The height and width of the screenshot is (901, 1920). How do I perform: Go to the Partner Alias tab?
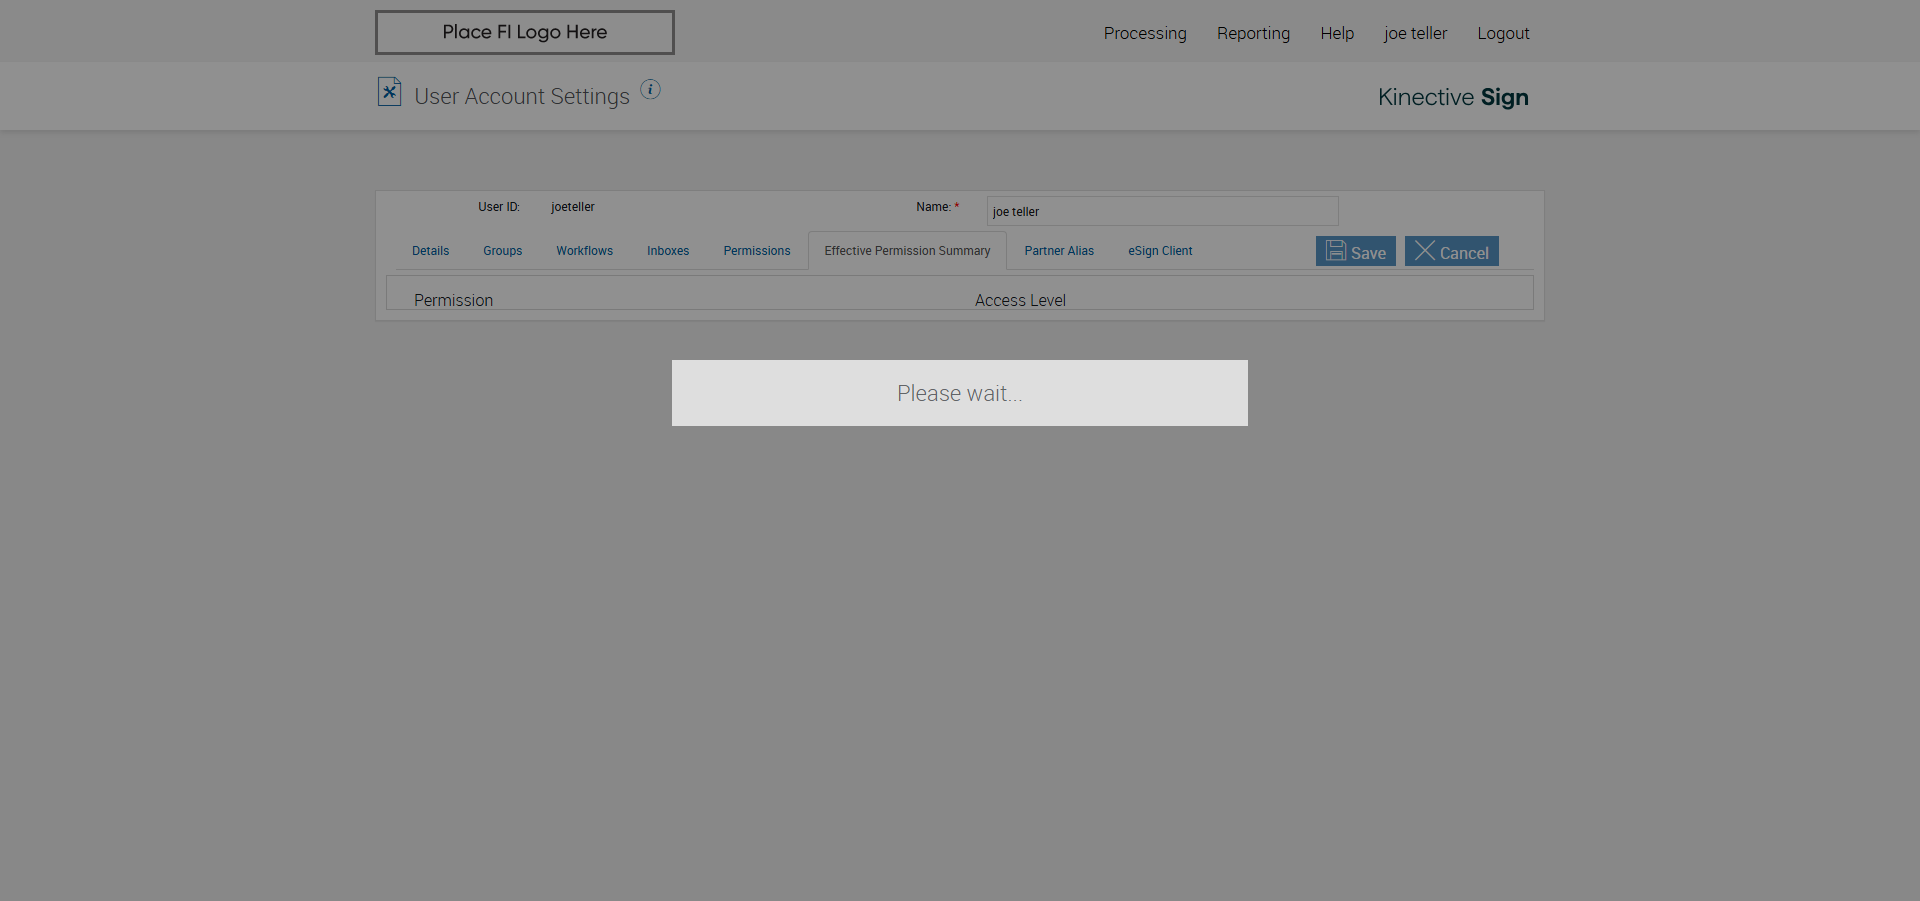[x=1059, y=251]
